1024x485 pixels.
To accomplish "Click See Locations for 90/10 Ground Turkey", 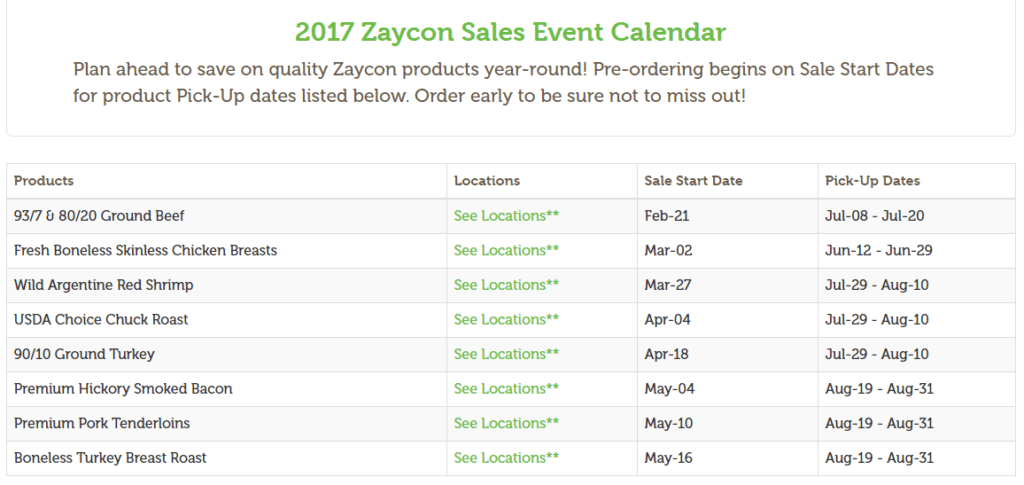I will (506, 354).
